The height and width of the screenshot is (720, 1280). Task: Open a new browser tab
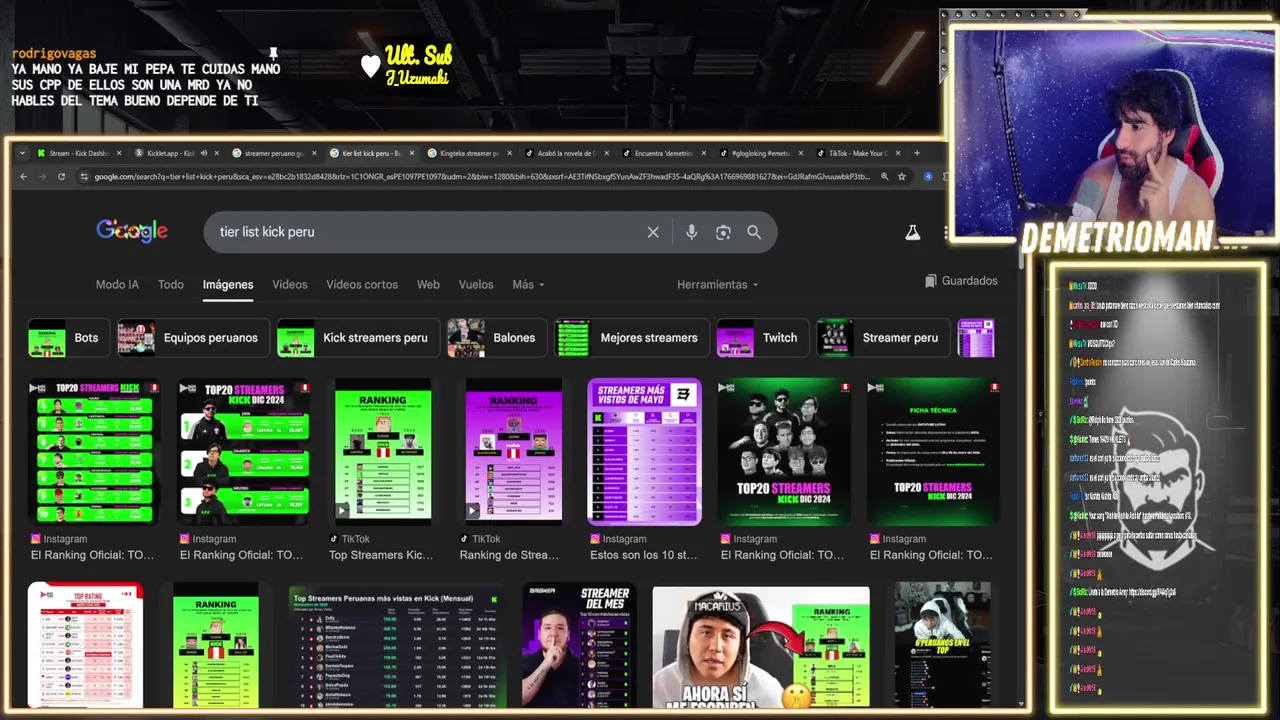pyautogui.click(x=916, y=153)
